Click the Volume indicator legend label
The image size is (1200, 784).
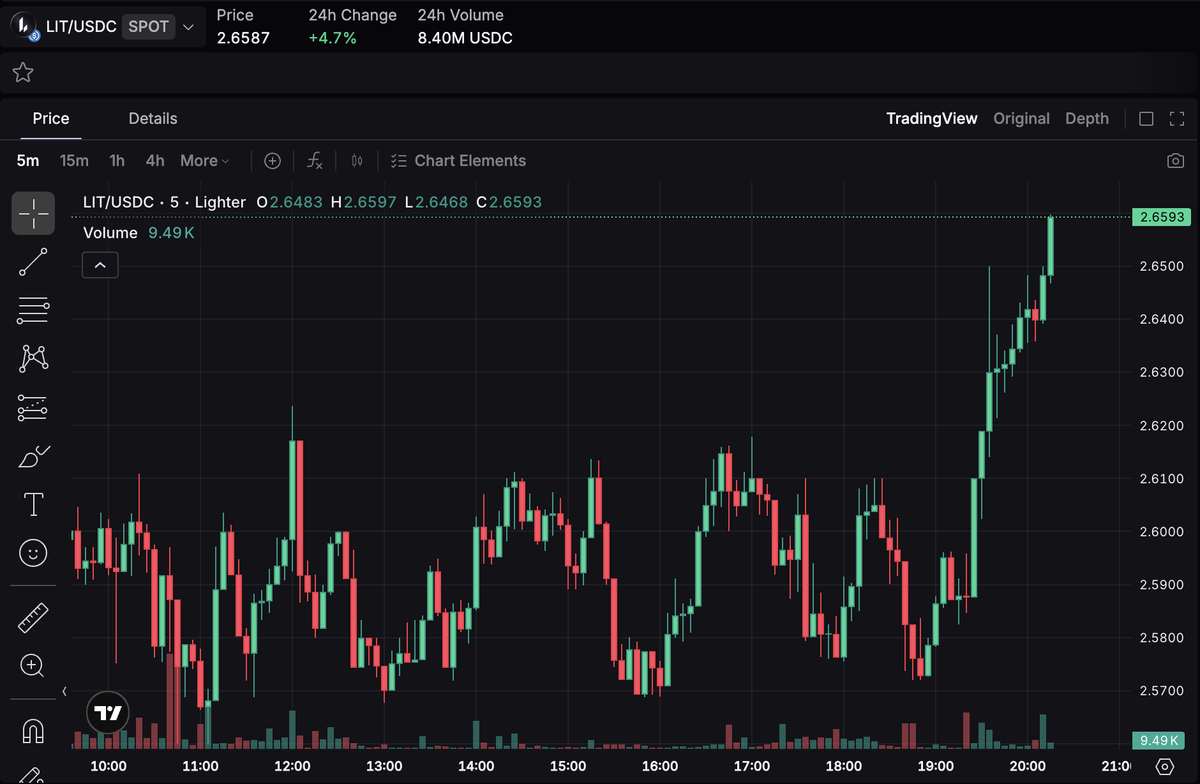point(110,233)
